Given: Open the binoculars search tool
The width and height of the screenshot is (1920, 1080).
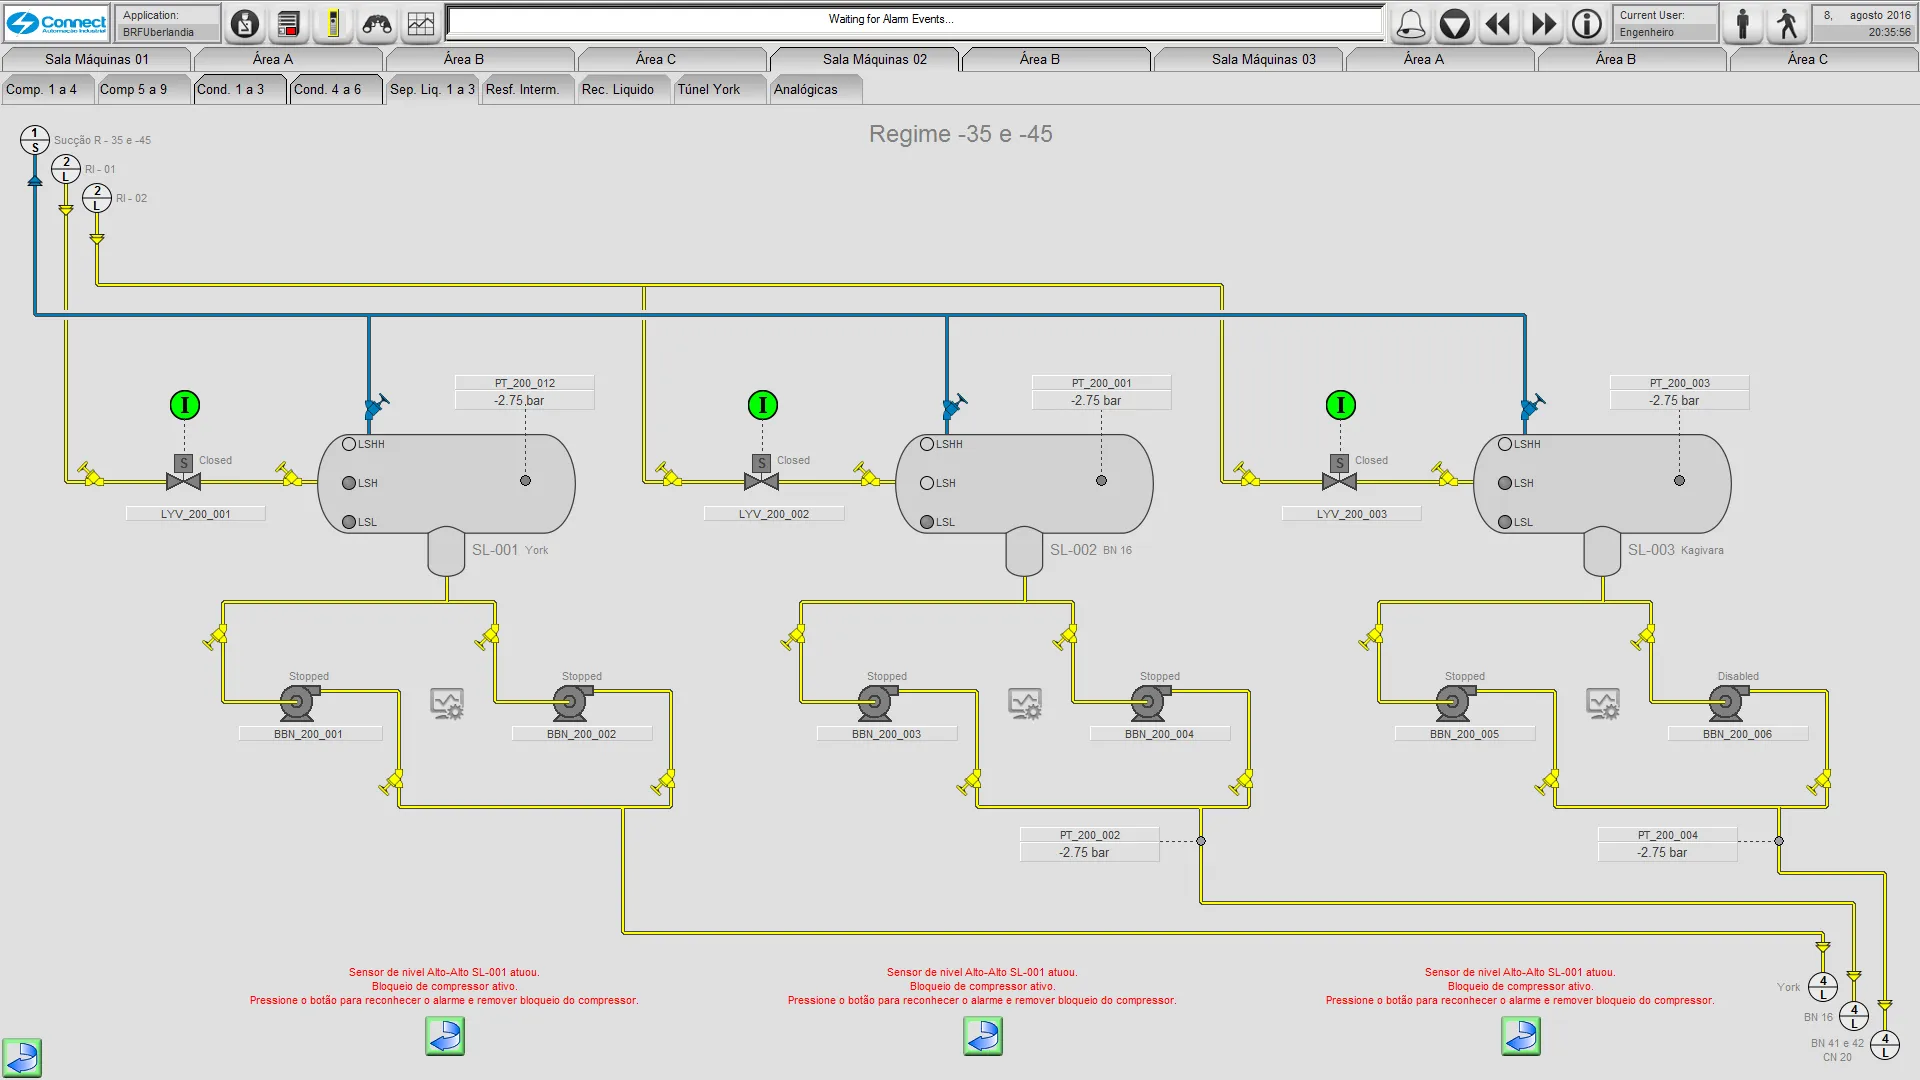Looking at the screenshot, I should [377, 24].
